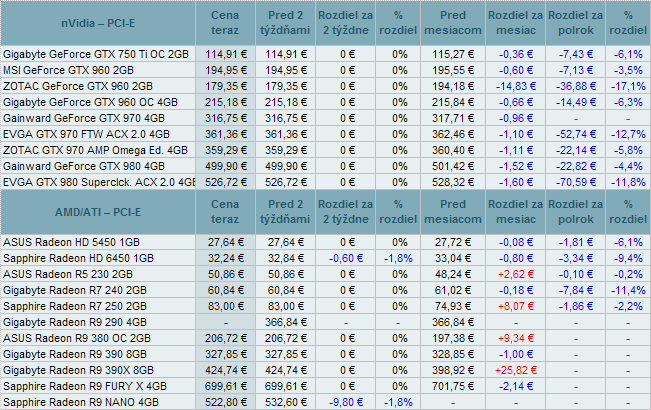Select 'Pred mesiacom' header in the AMD/ATI section
This screenshot has height=410, width=651.
coord(453,212)
